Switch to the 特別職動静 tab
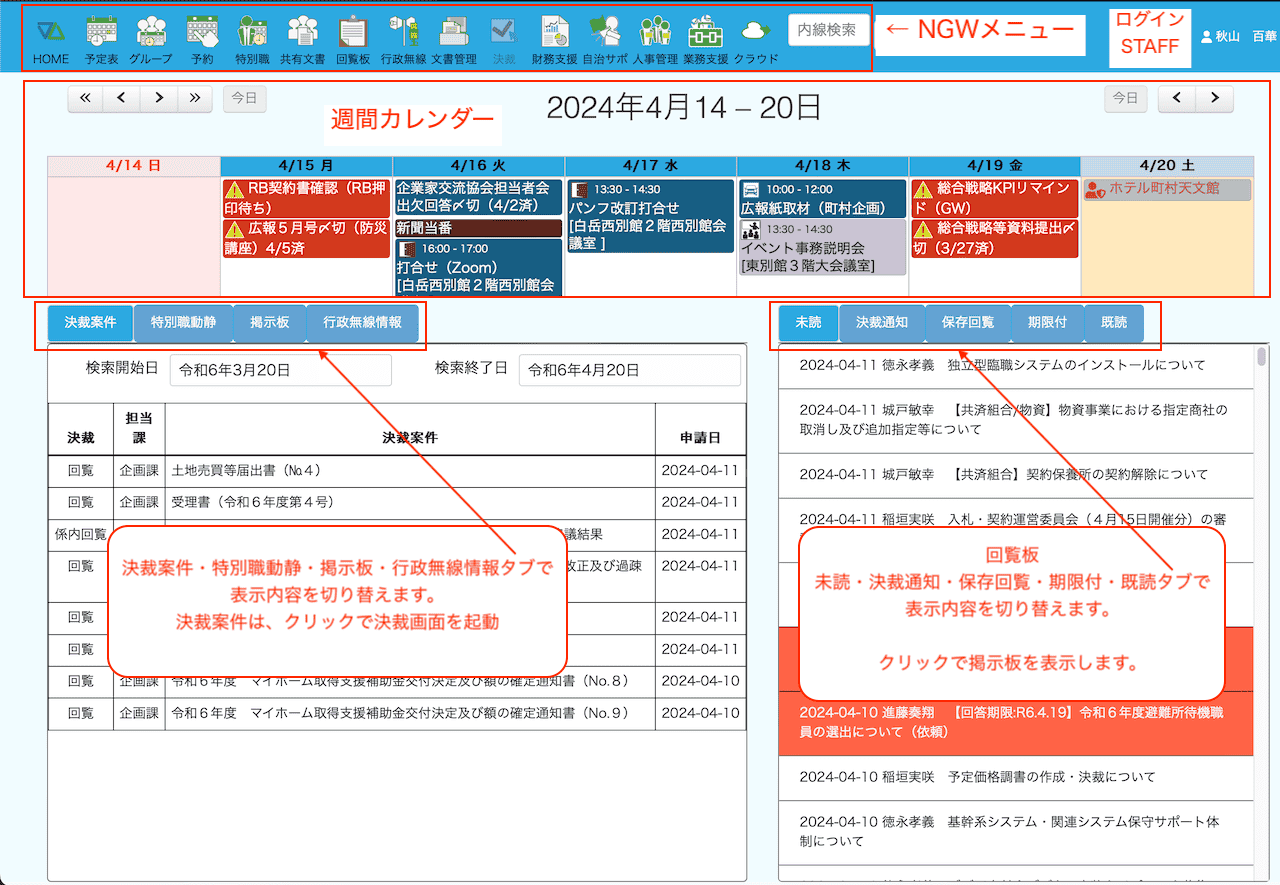The image size is (1280, 885). [183, 323]
